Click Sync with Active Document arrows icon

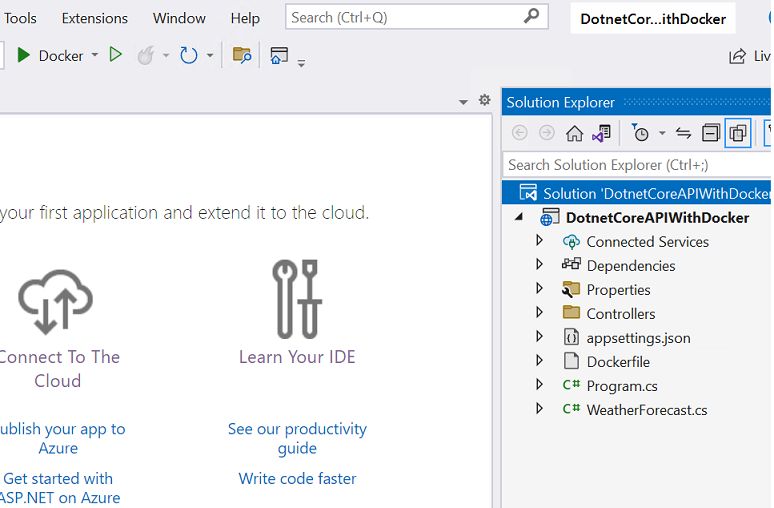(x=684, y=133)
